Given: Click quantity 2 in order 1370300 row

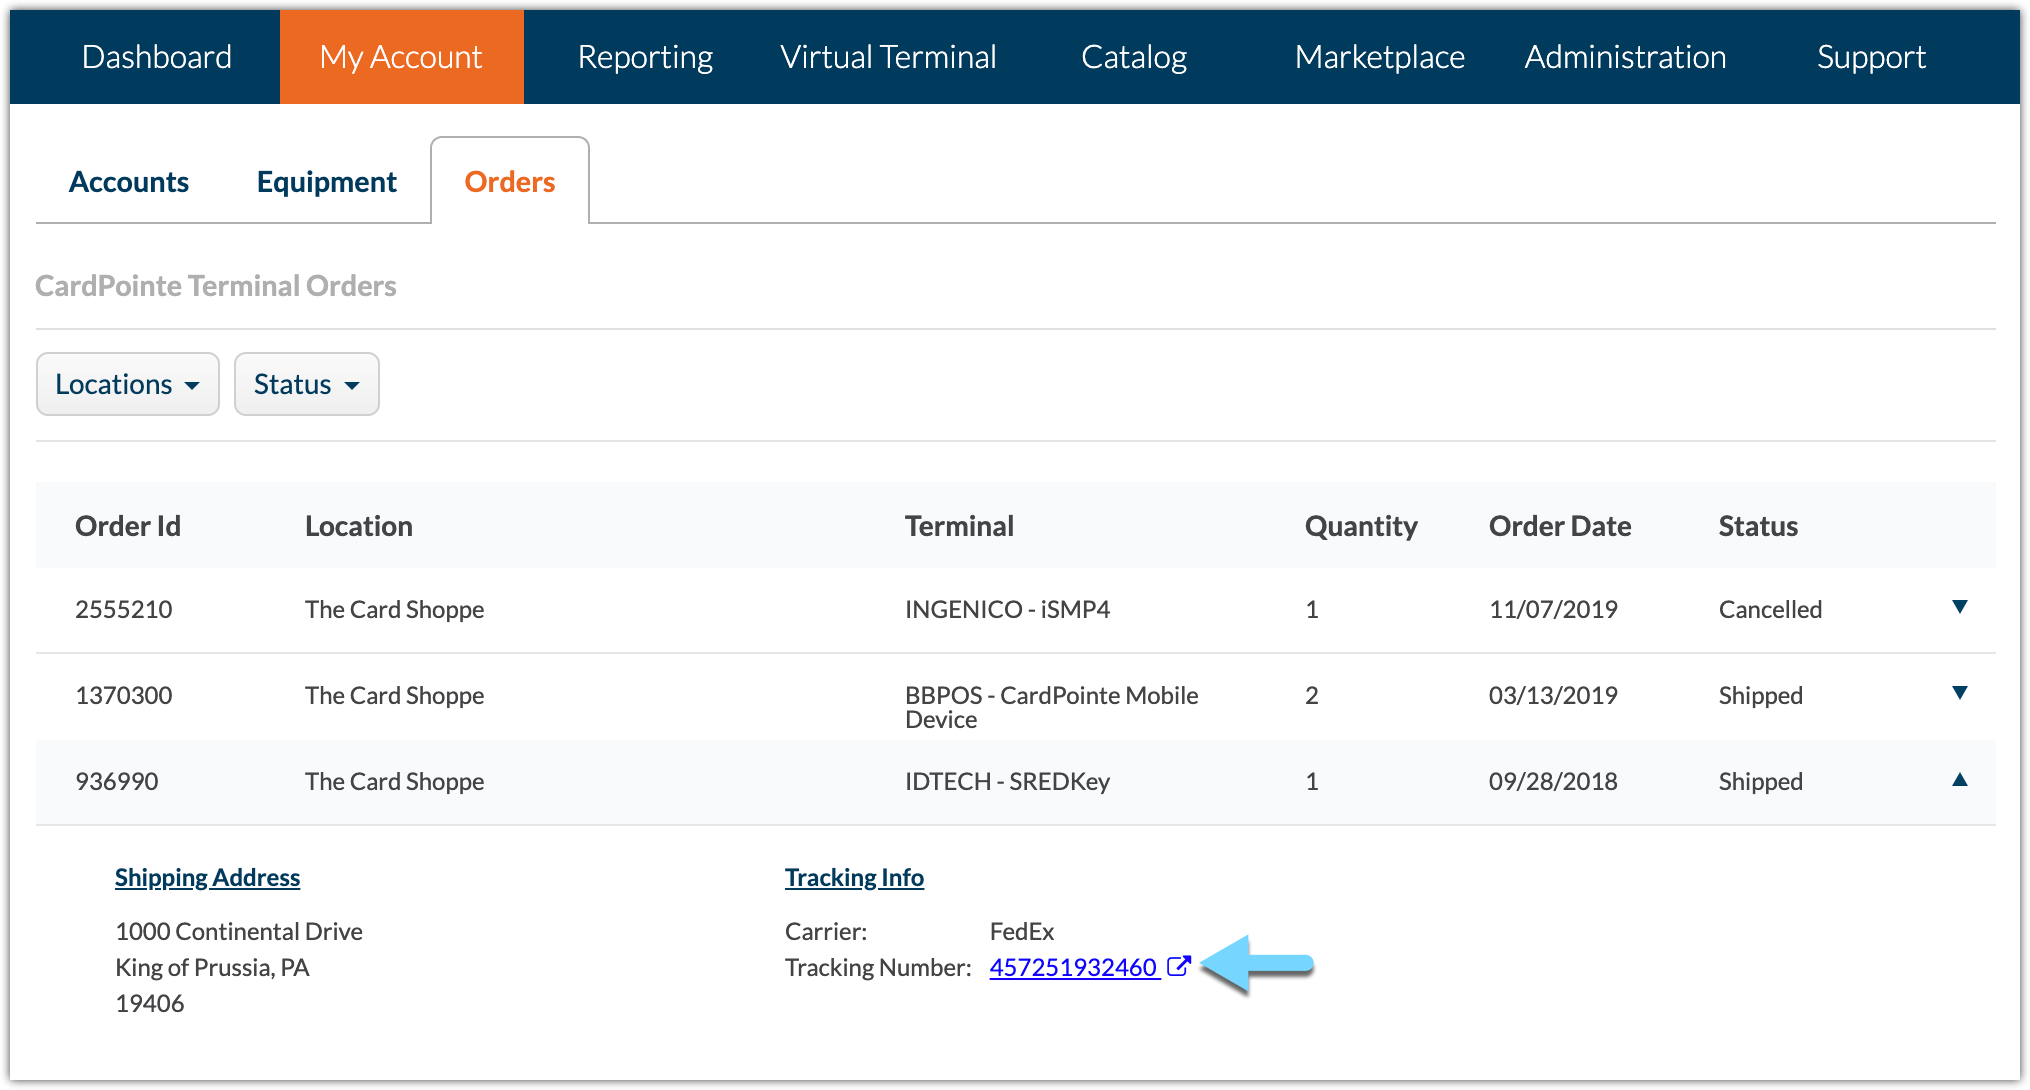Looking at the screenshot, I should pos(1312,695).
